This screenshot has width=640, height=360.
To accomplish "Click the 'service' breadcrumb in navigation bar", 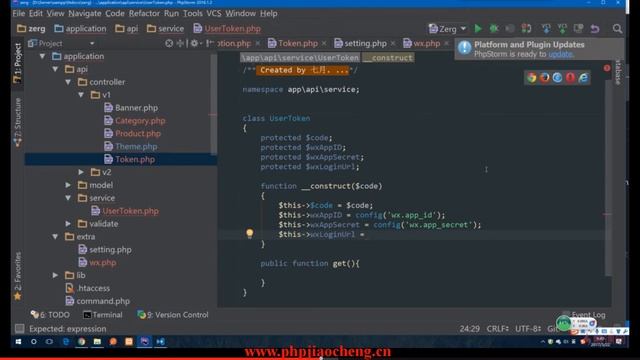I will tap(165, 29).
